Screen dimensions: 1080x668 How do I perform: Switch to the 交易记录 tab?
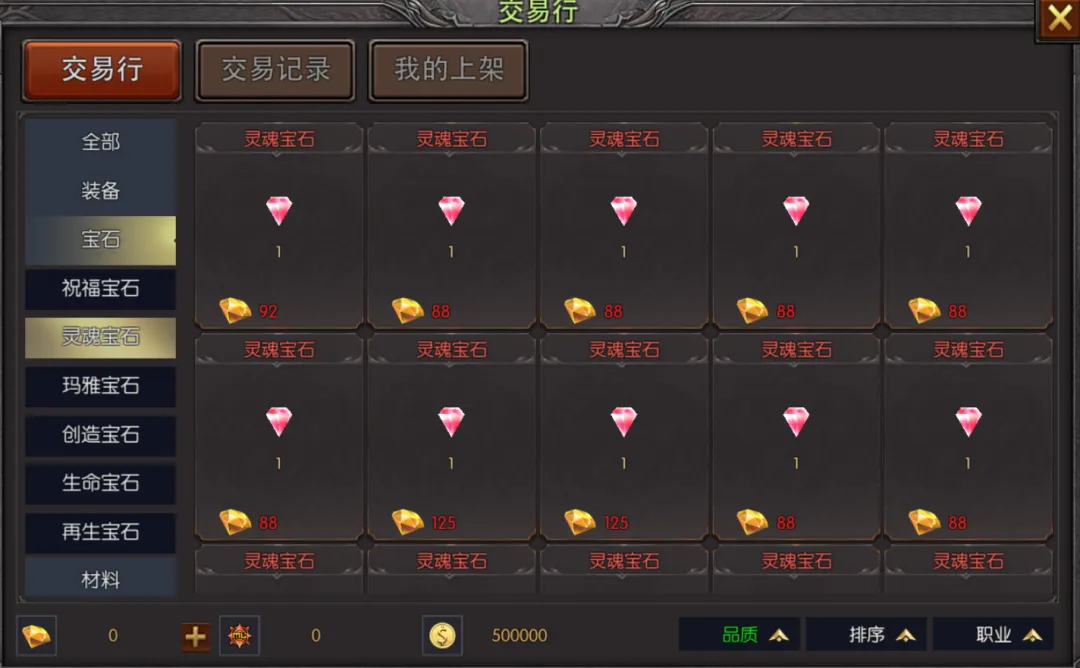tap(276, 70)
